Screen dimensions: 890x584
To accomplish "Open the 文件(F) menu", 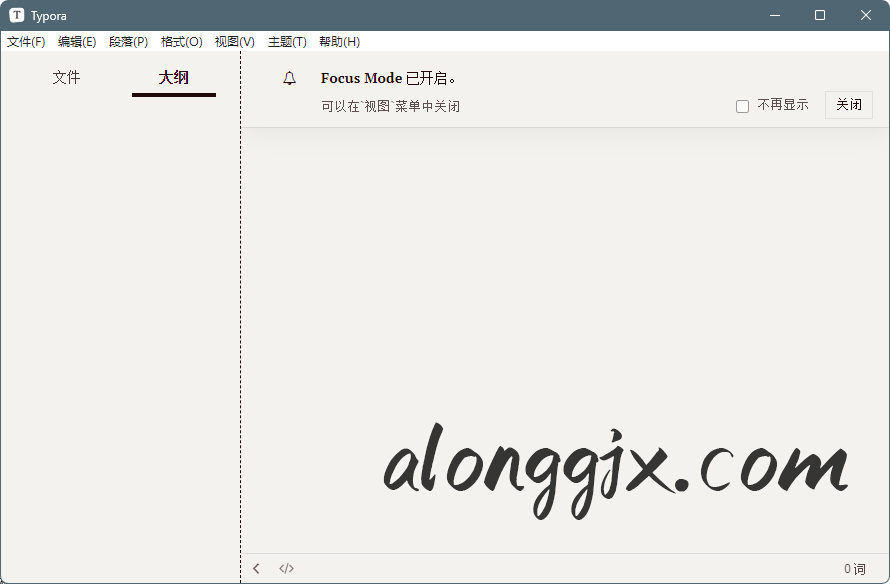I will click(x=26, y=42).
